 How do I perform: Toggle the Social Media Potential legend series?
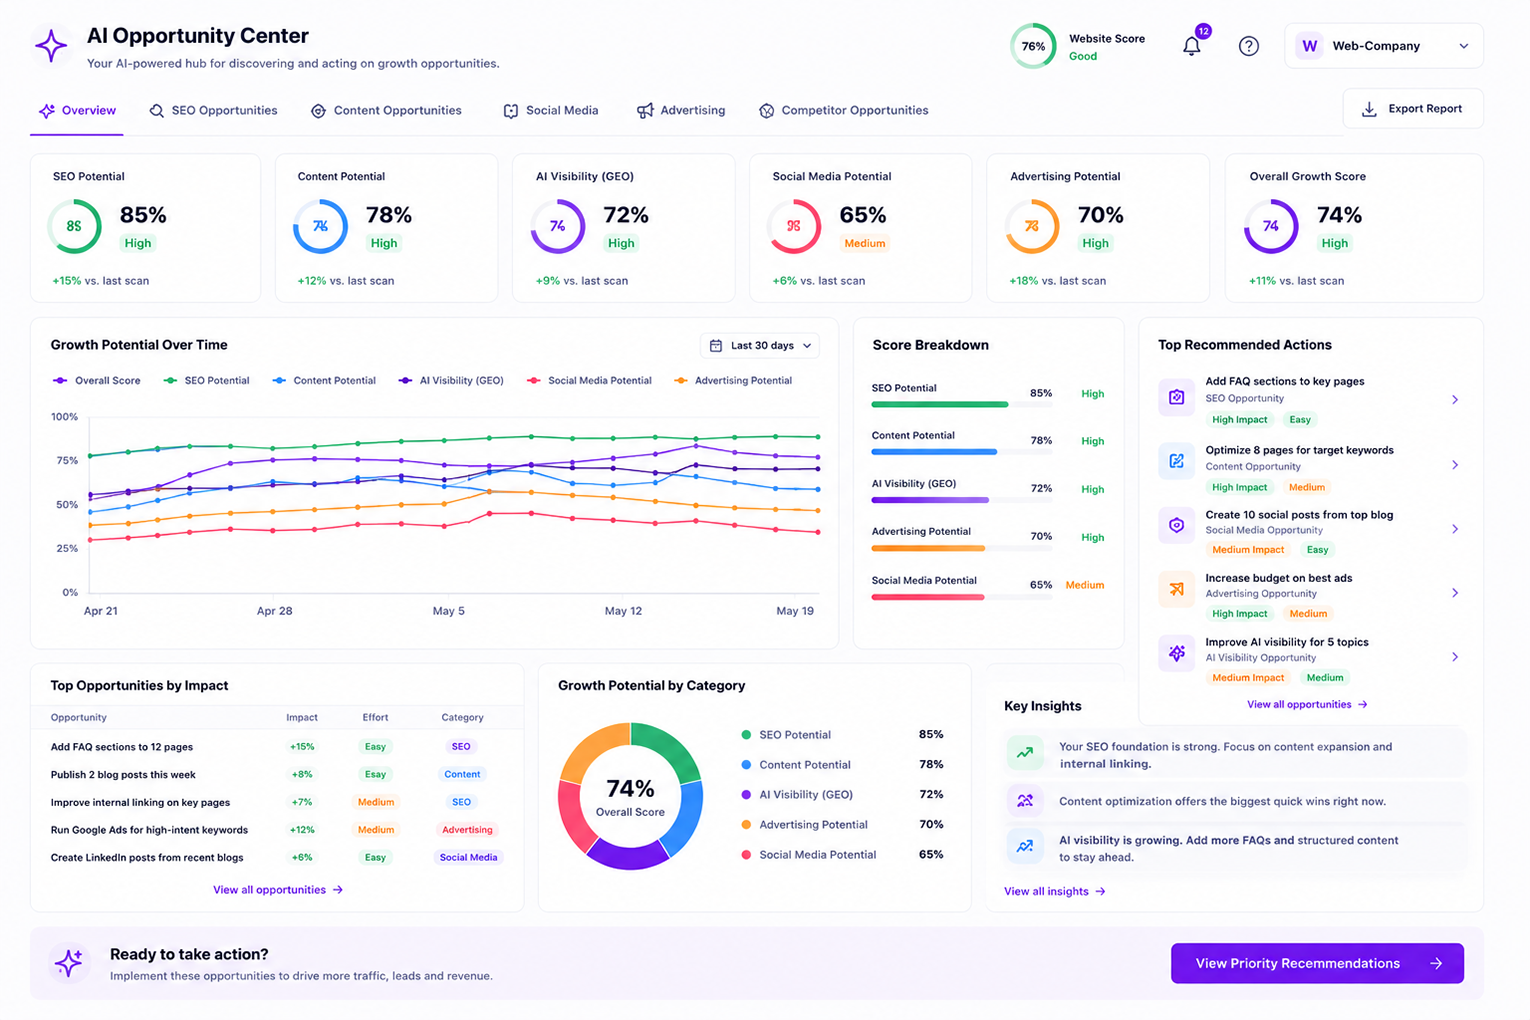tap(590, 381)
